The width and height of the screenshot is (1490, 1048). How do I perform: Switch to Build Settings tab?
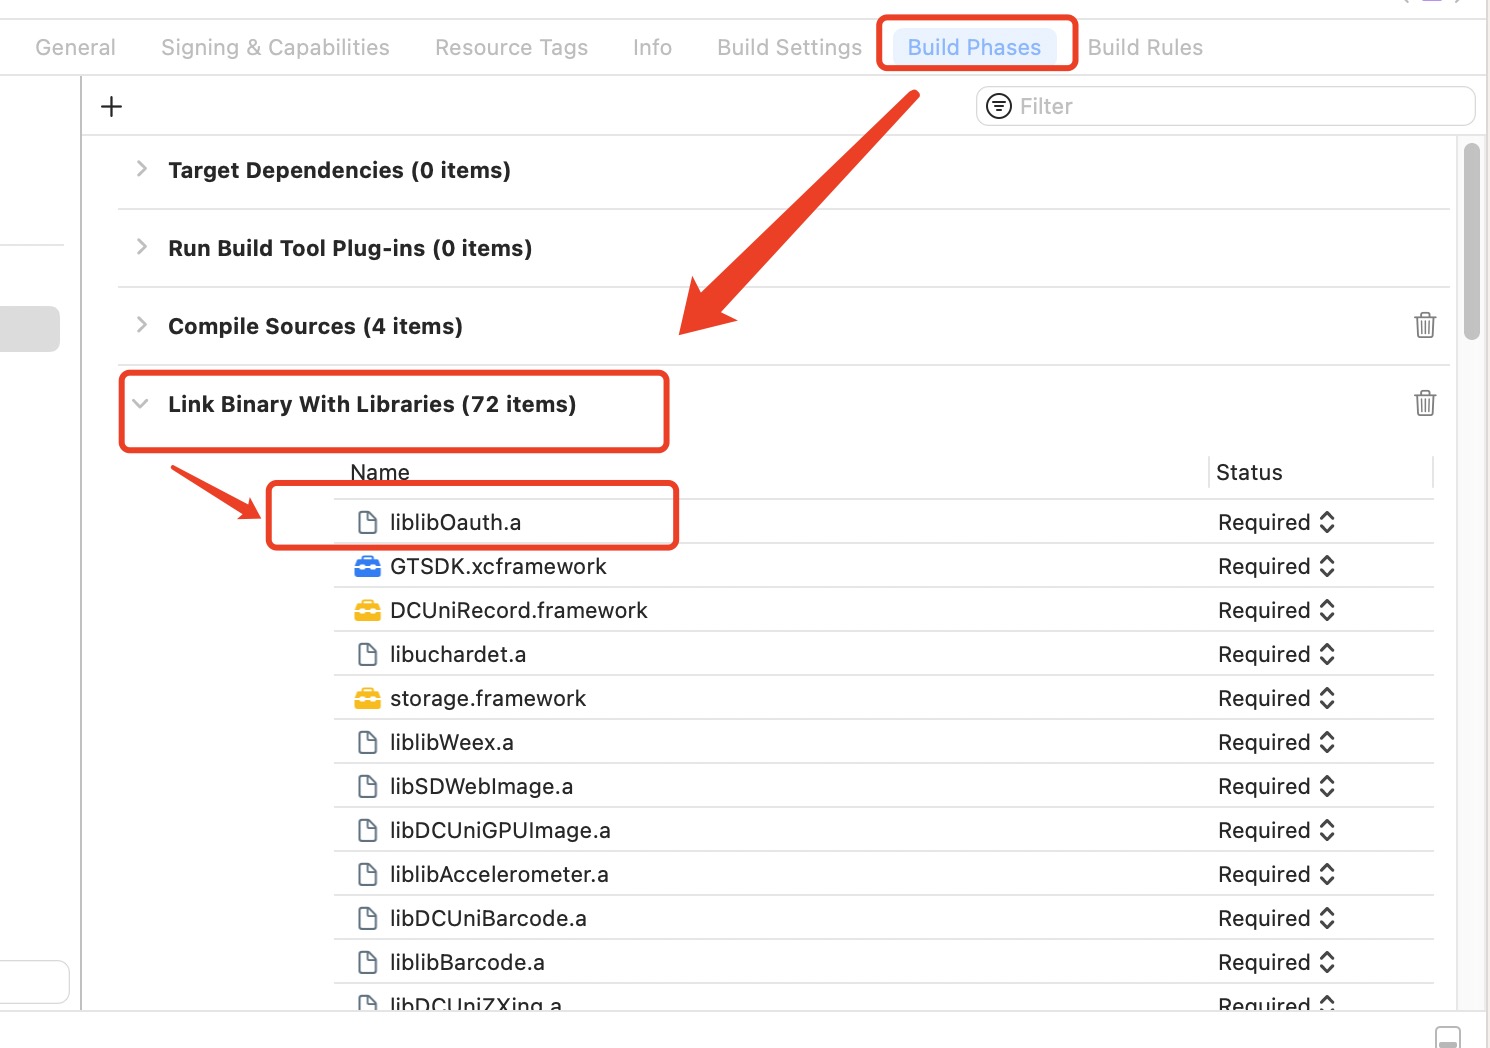coord(789,48)
